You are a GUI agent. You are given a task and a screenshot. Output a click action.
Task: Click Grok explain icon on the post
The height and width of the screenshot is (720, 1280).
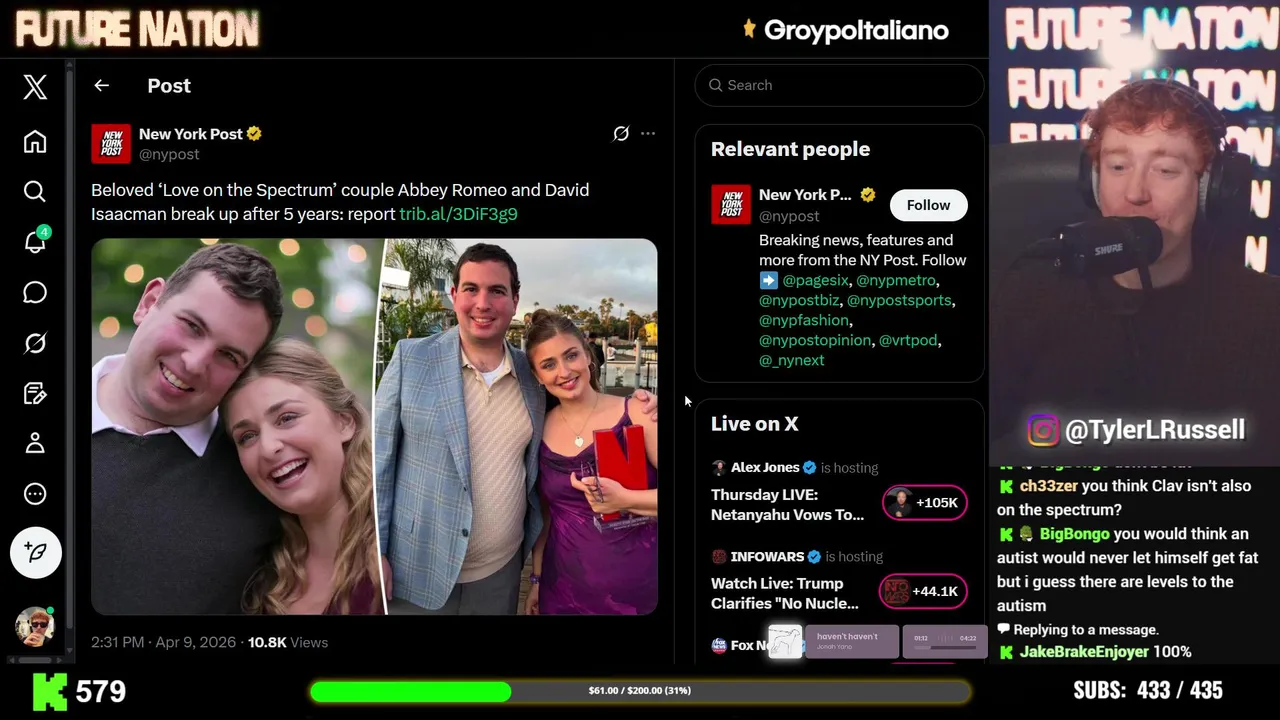pyautogui.click(x=621, y=133)
